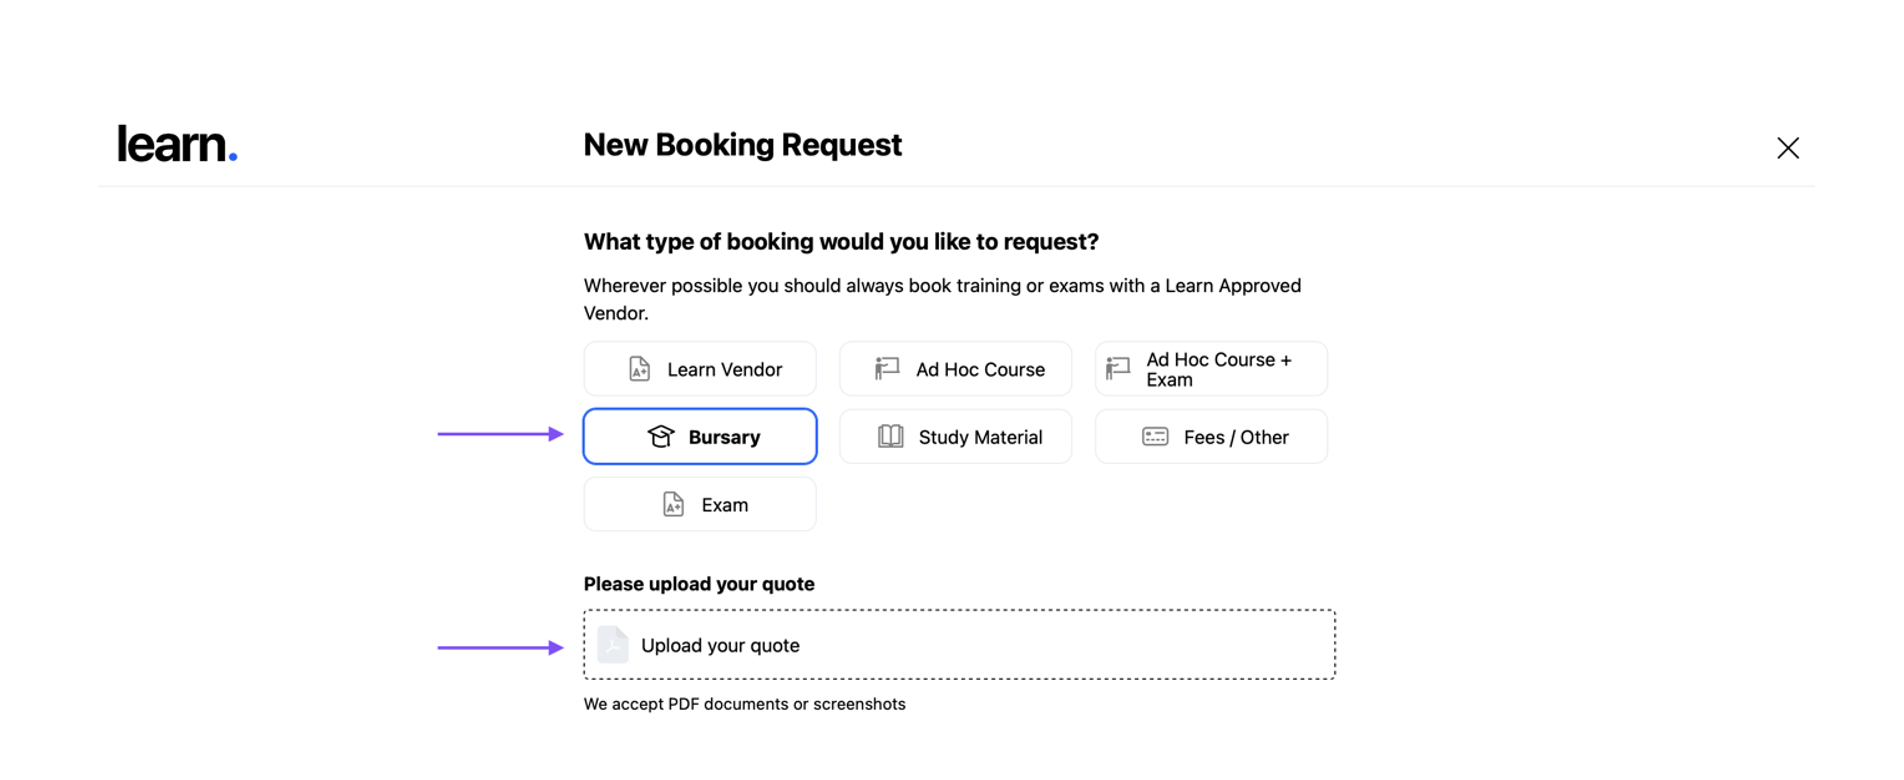Open the Upload your quote drop zone
Screen dimensions: 1904x780
pyautogui.click(x=959, y=645)
